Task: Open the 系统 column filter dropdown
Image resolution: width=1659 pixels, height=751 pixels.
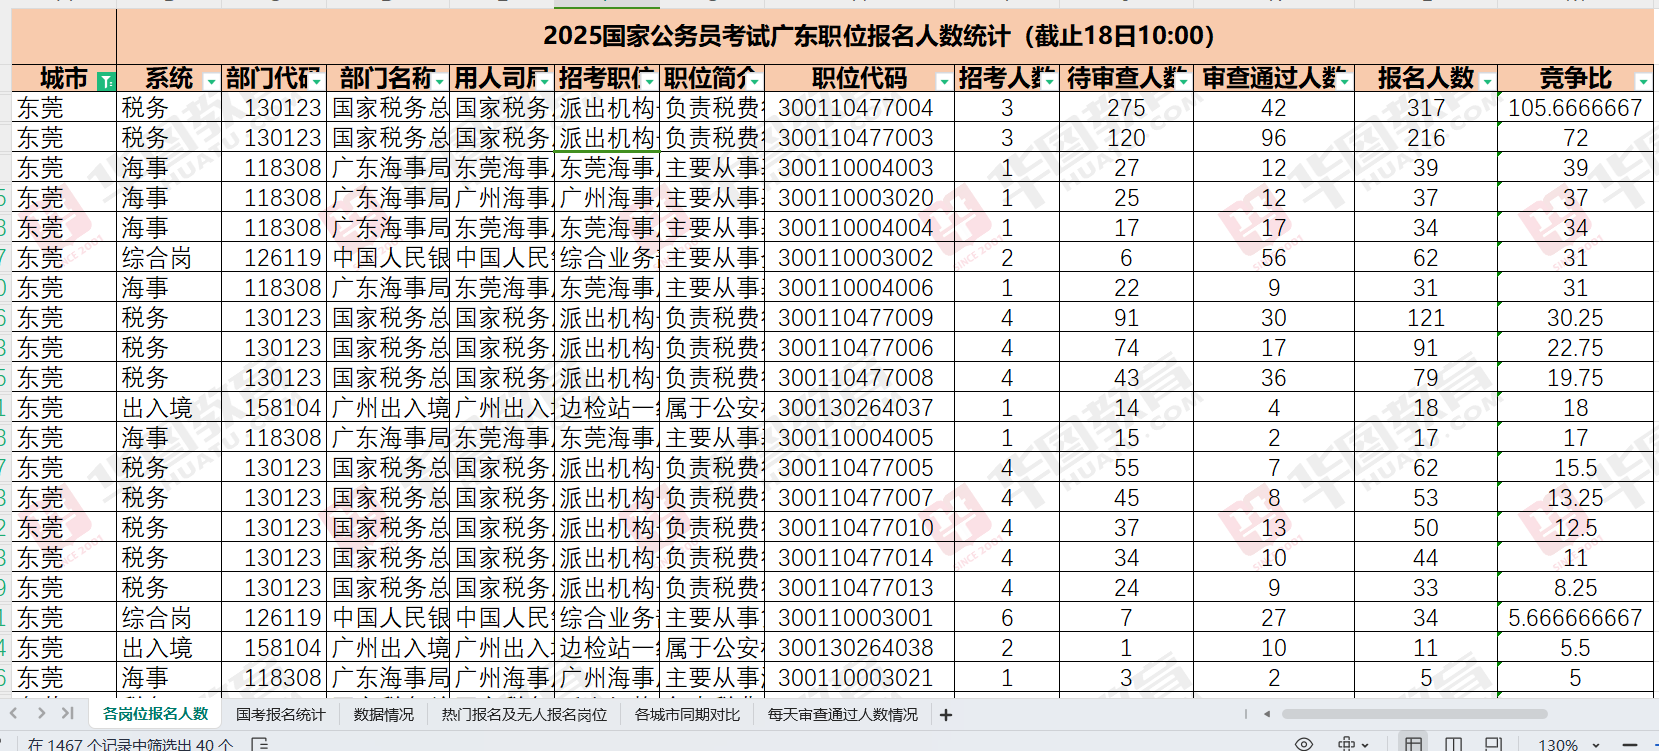Action: (210, 81)
